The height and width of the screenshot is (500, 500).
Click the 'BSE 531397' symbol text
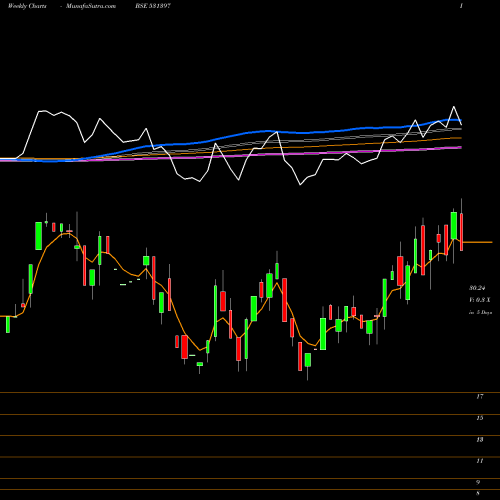click(x=153, y=6)
